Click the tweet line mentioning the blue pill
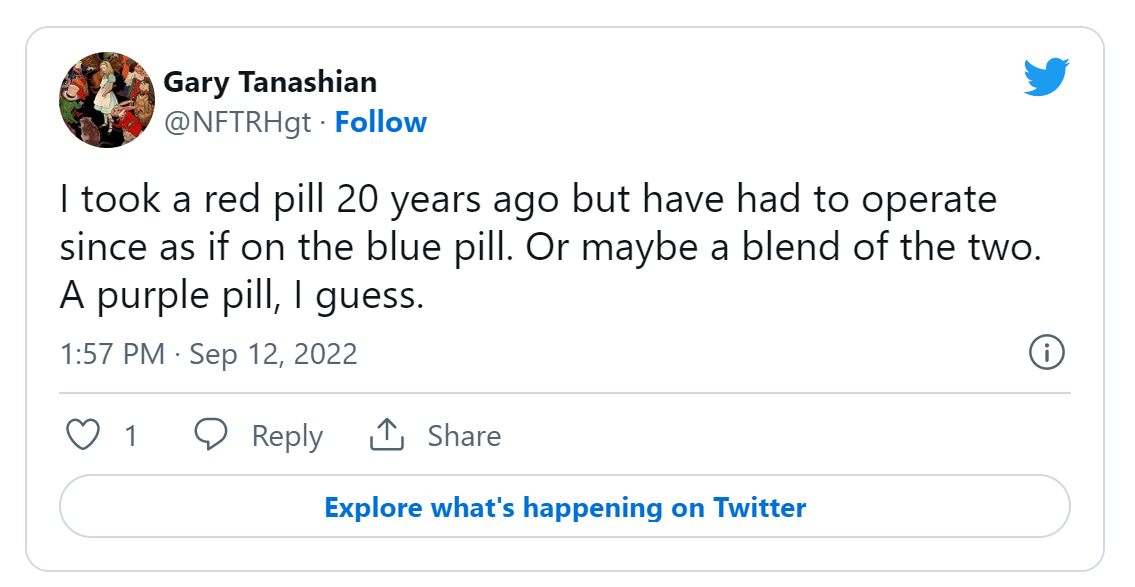This screenshot has height=587, width=1135. point(550,249)
